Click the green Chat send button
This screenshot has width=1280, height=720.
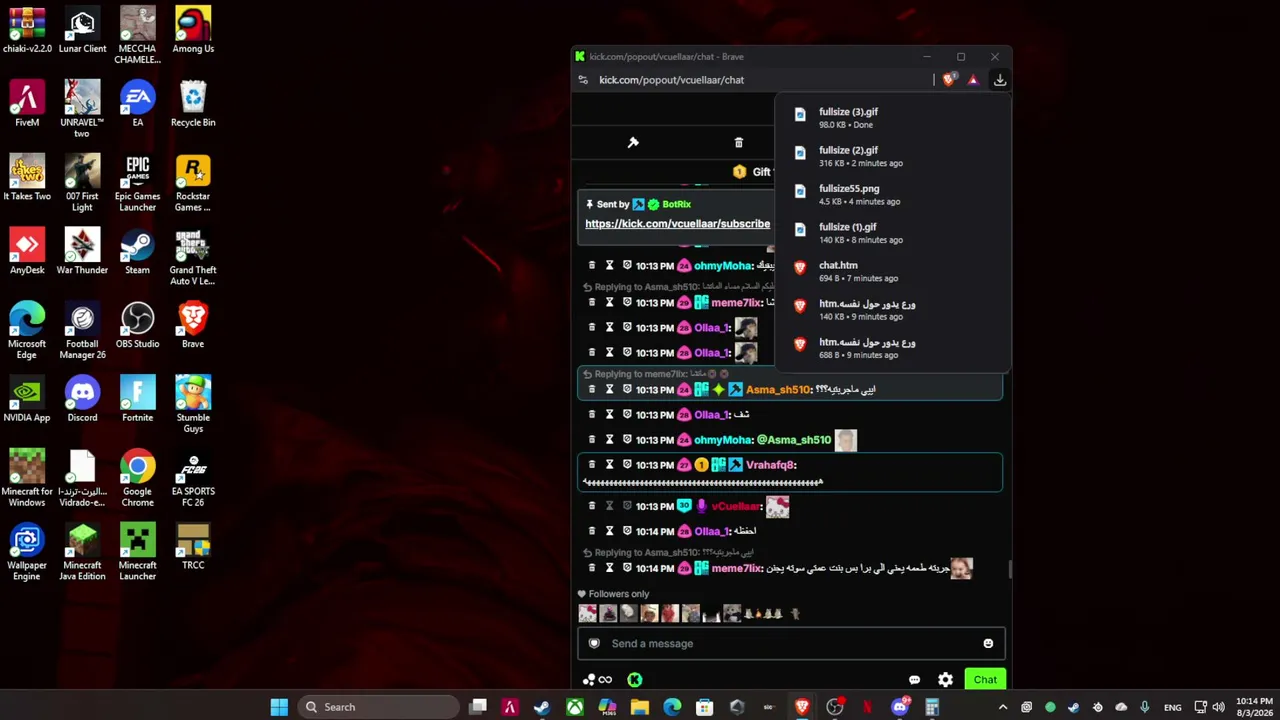tap(985, 680)
